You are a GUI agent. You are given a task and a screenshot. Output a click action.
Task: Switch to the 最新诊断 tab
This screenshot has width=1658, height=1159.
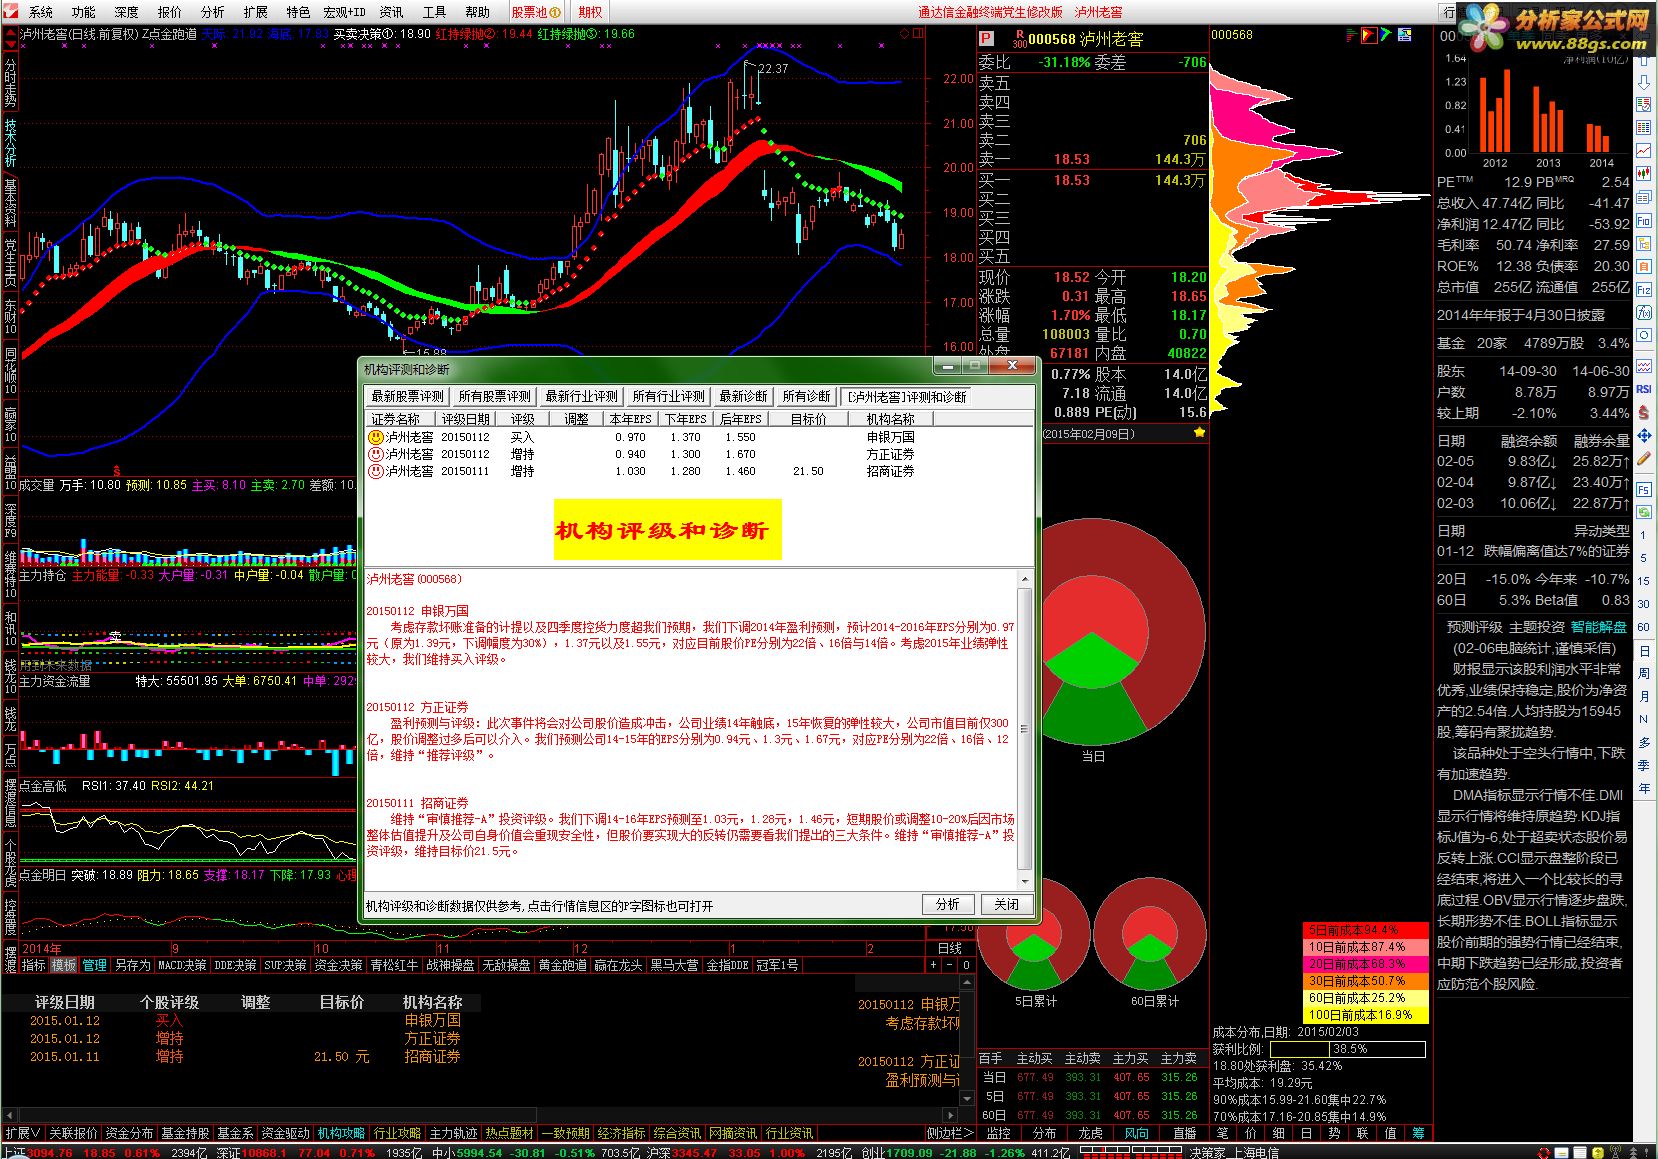click(x=744, y=397)
